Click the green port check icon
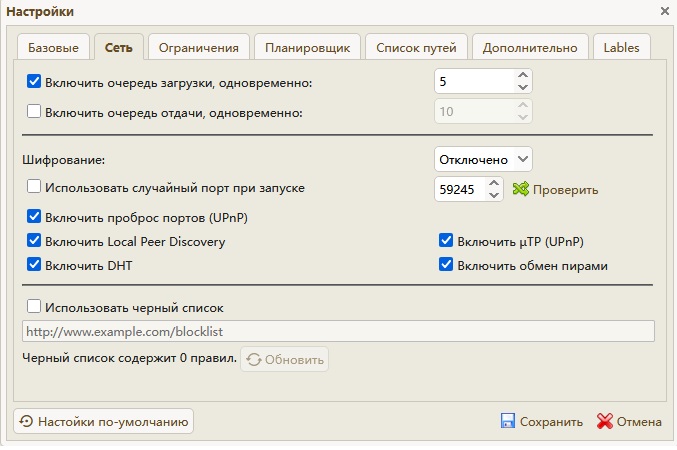 pos(521,189)
